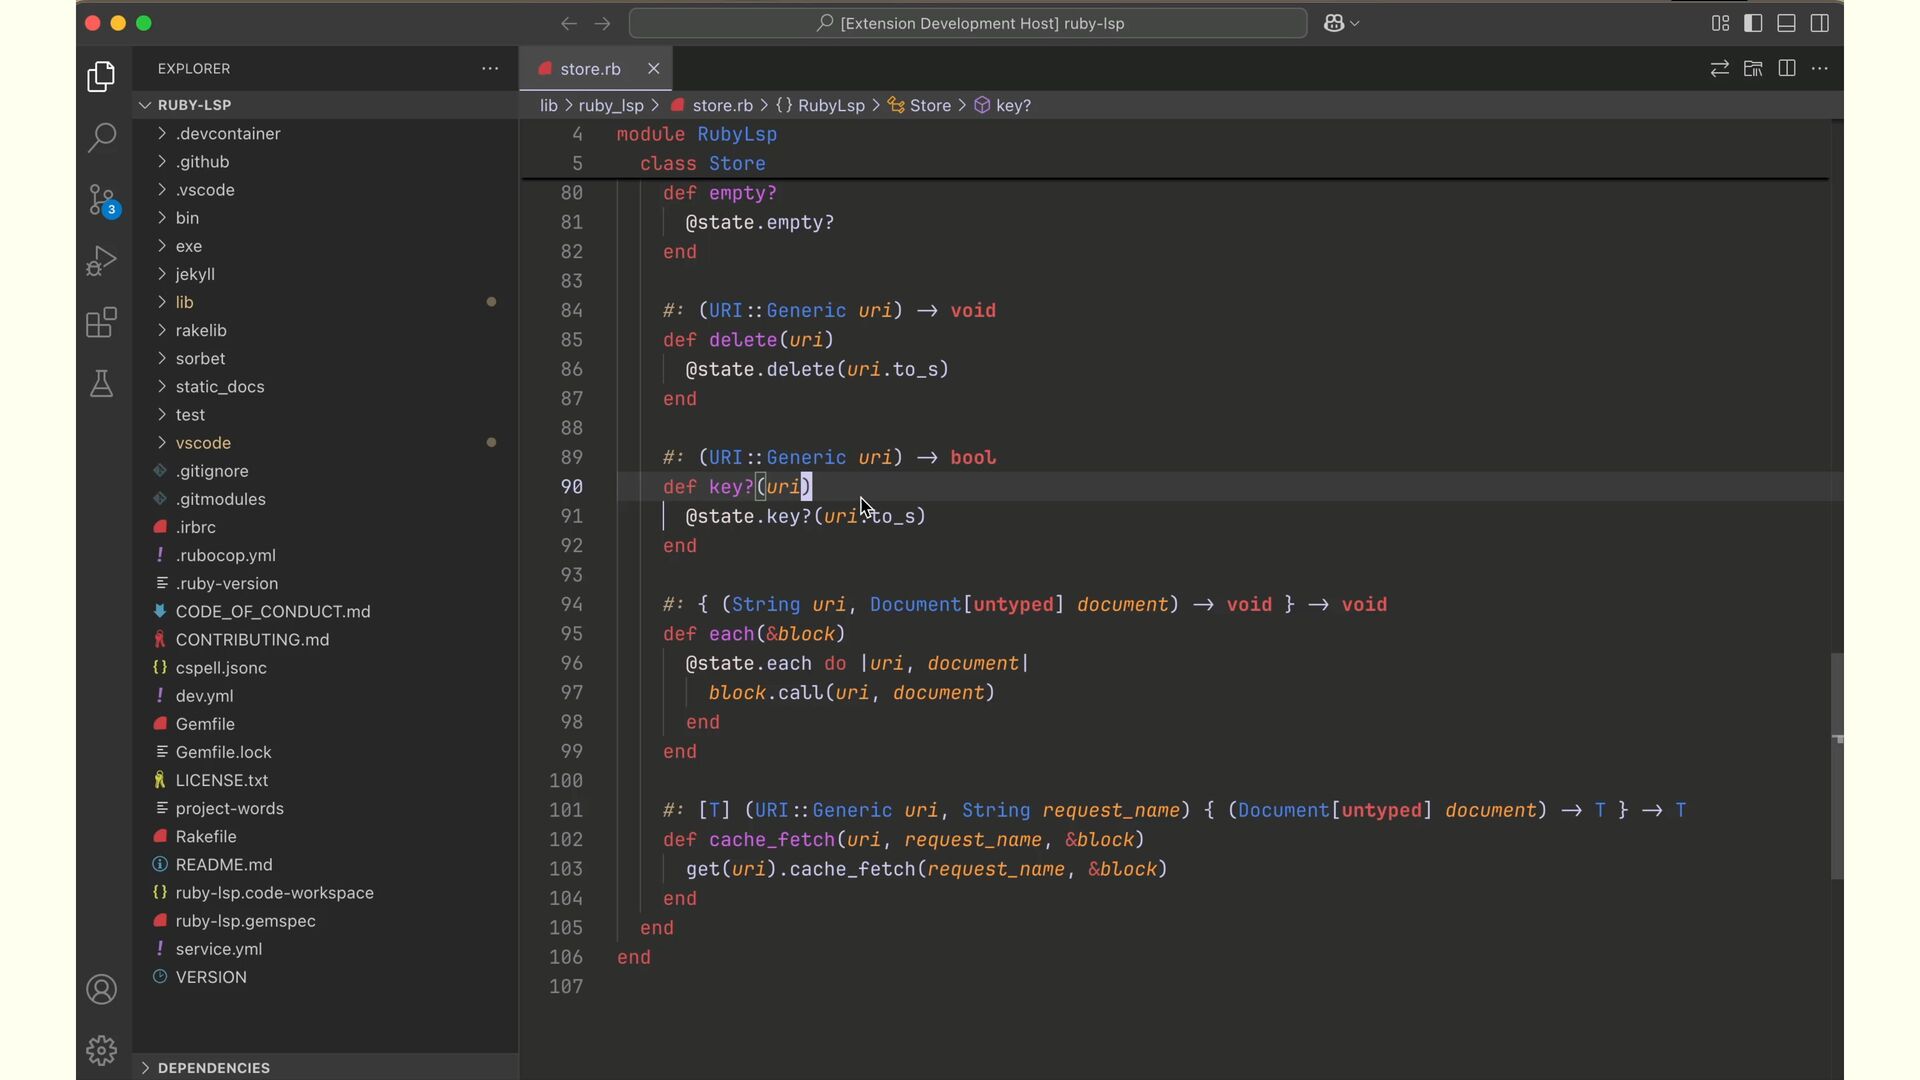The height and width of the screenshot is (1080, 1920).
Task: Expand the lib folder in explorer
Action: [x=184, y=302]
